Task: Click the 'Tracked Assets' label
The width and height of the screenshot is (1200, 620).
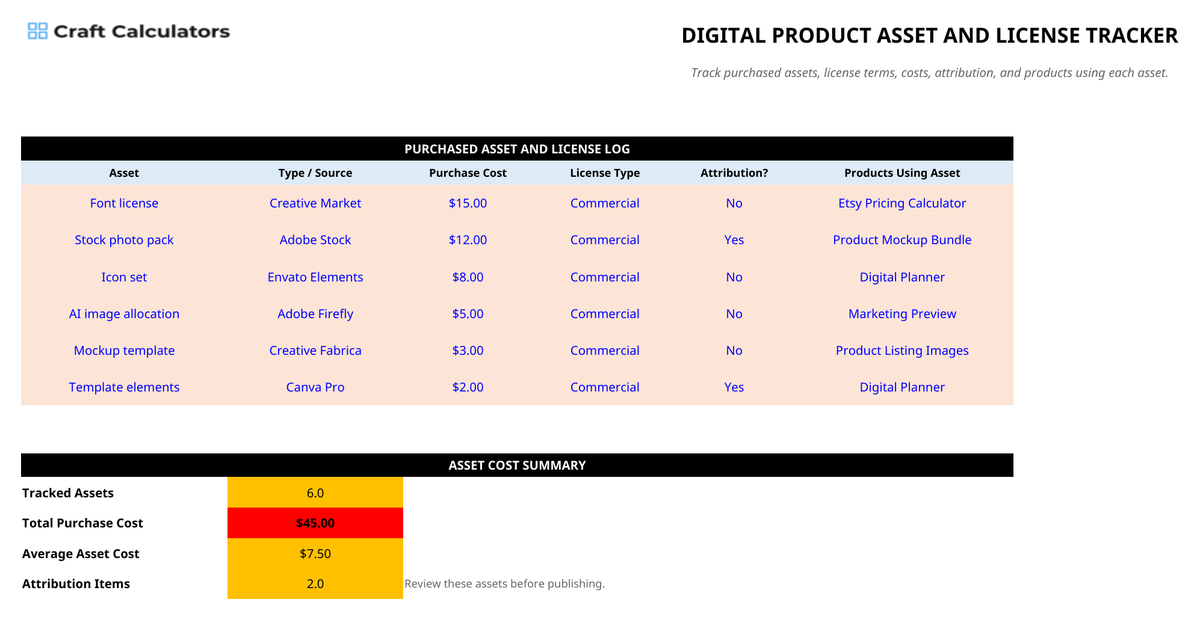Action: click(68, 493)
